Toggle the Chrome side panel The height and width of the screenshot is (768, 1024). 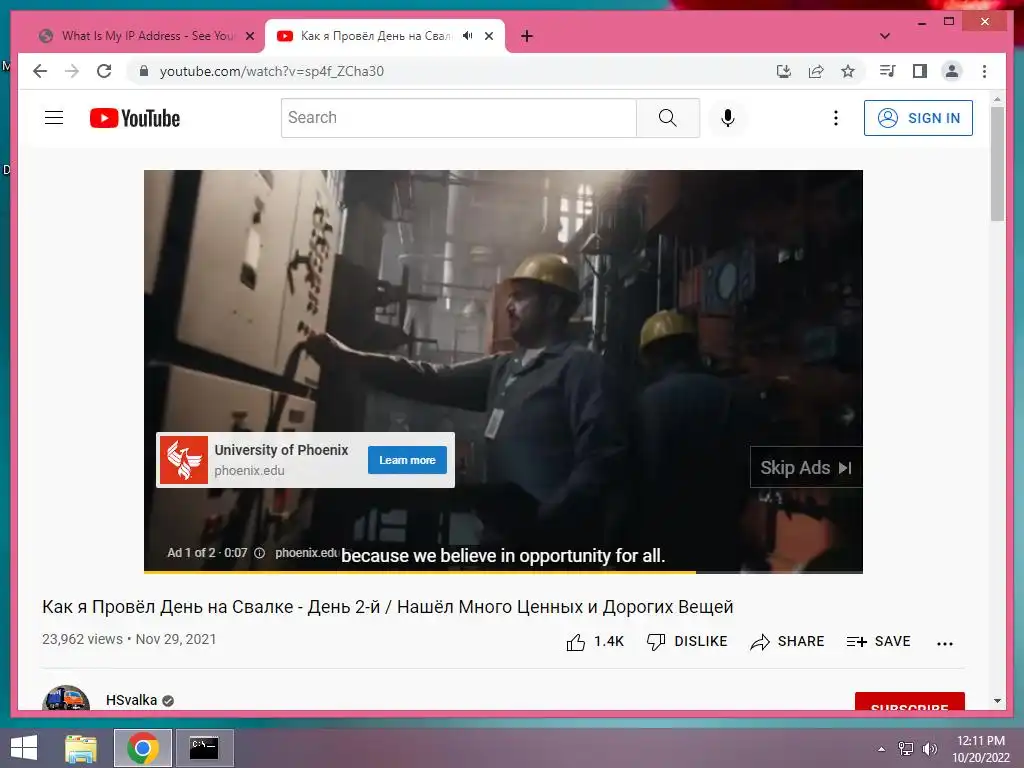(x=920, y=71)
